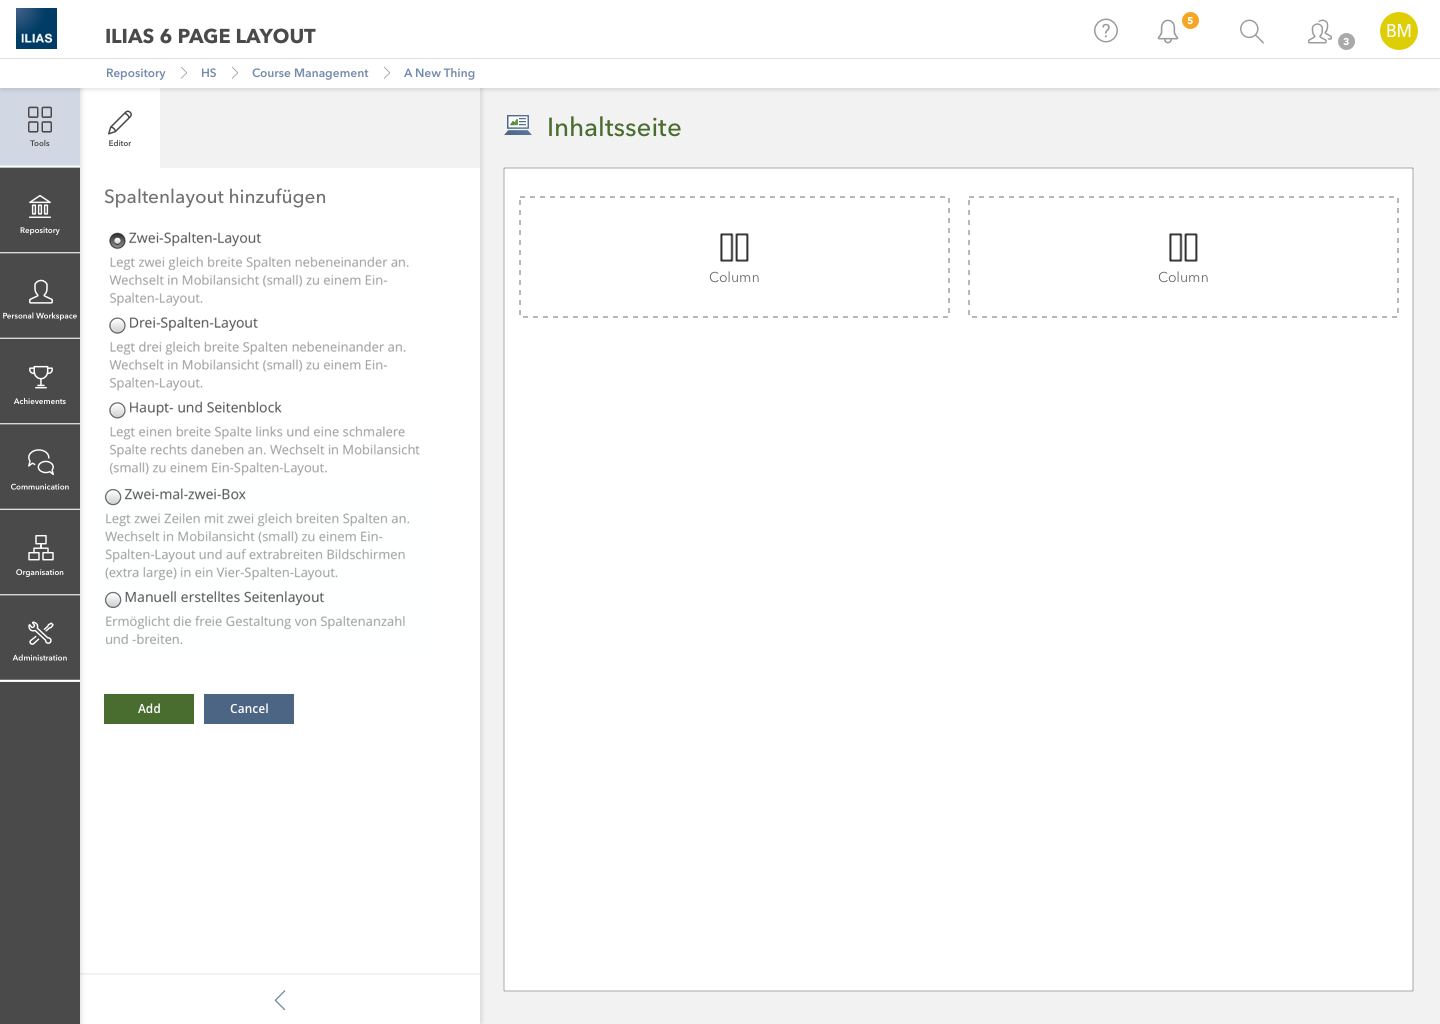
Task: Click the ILIAS 6 PAGE LAYOUT title
Action: (210, 36)
